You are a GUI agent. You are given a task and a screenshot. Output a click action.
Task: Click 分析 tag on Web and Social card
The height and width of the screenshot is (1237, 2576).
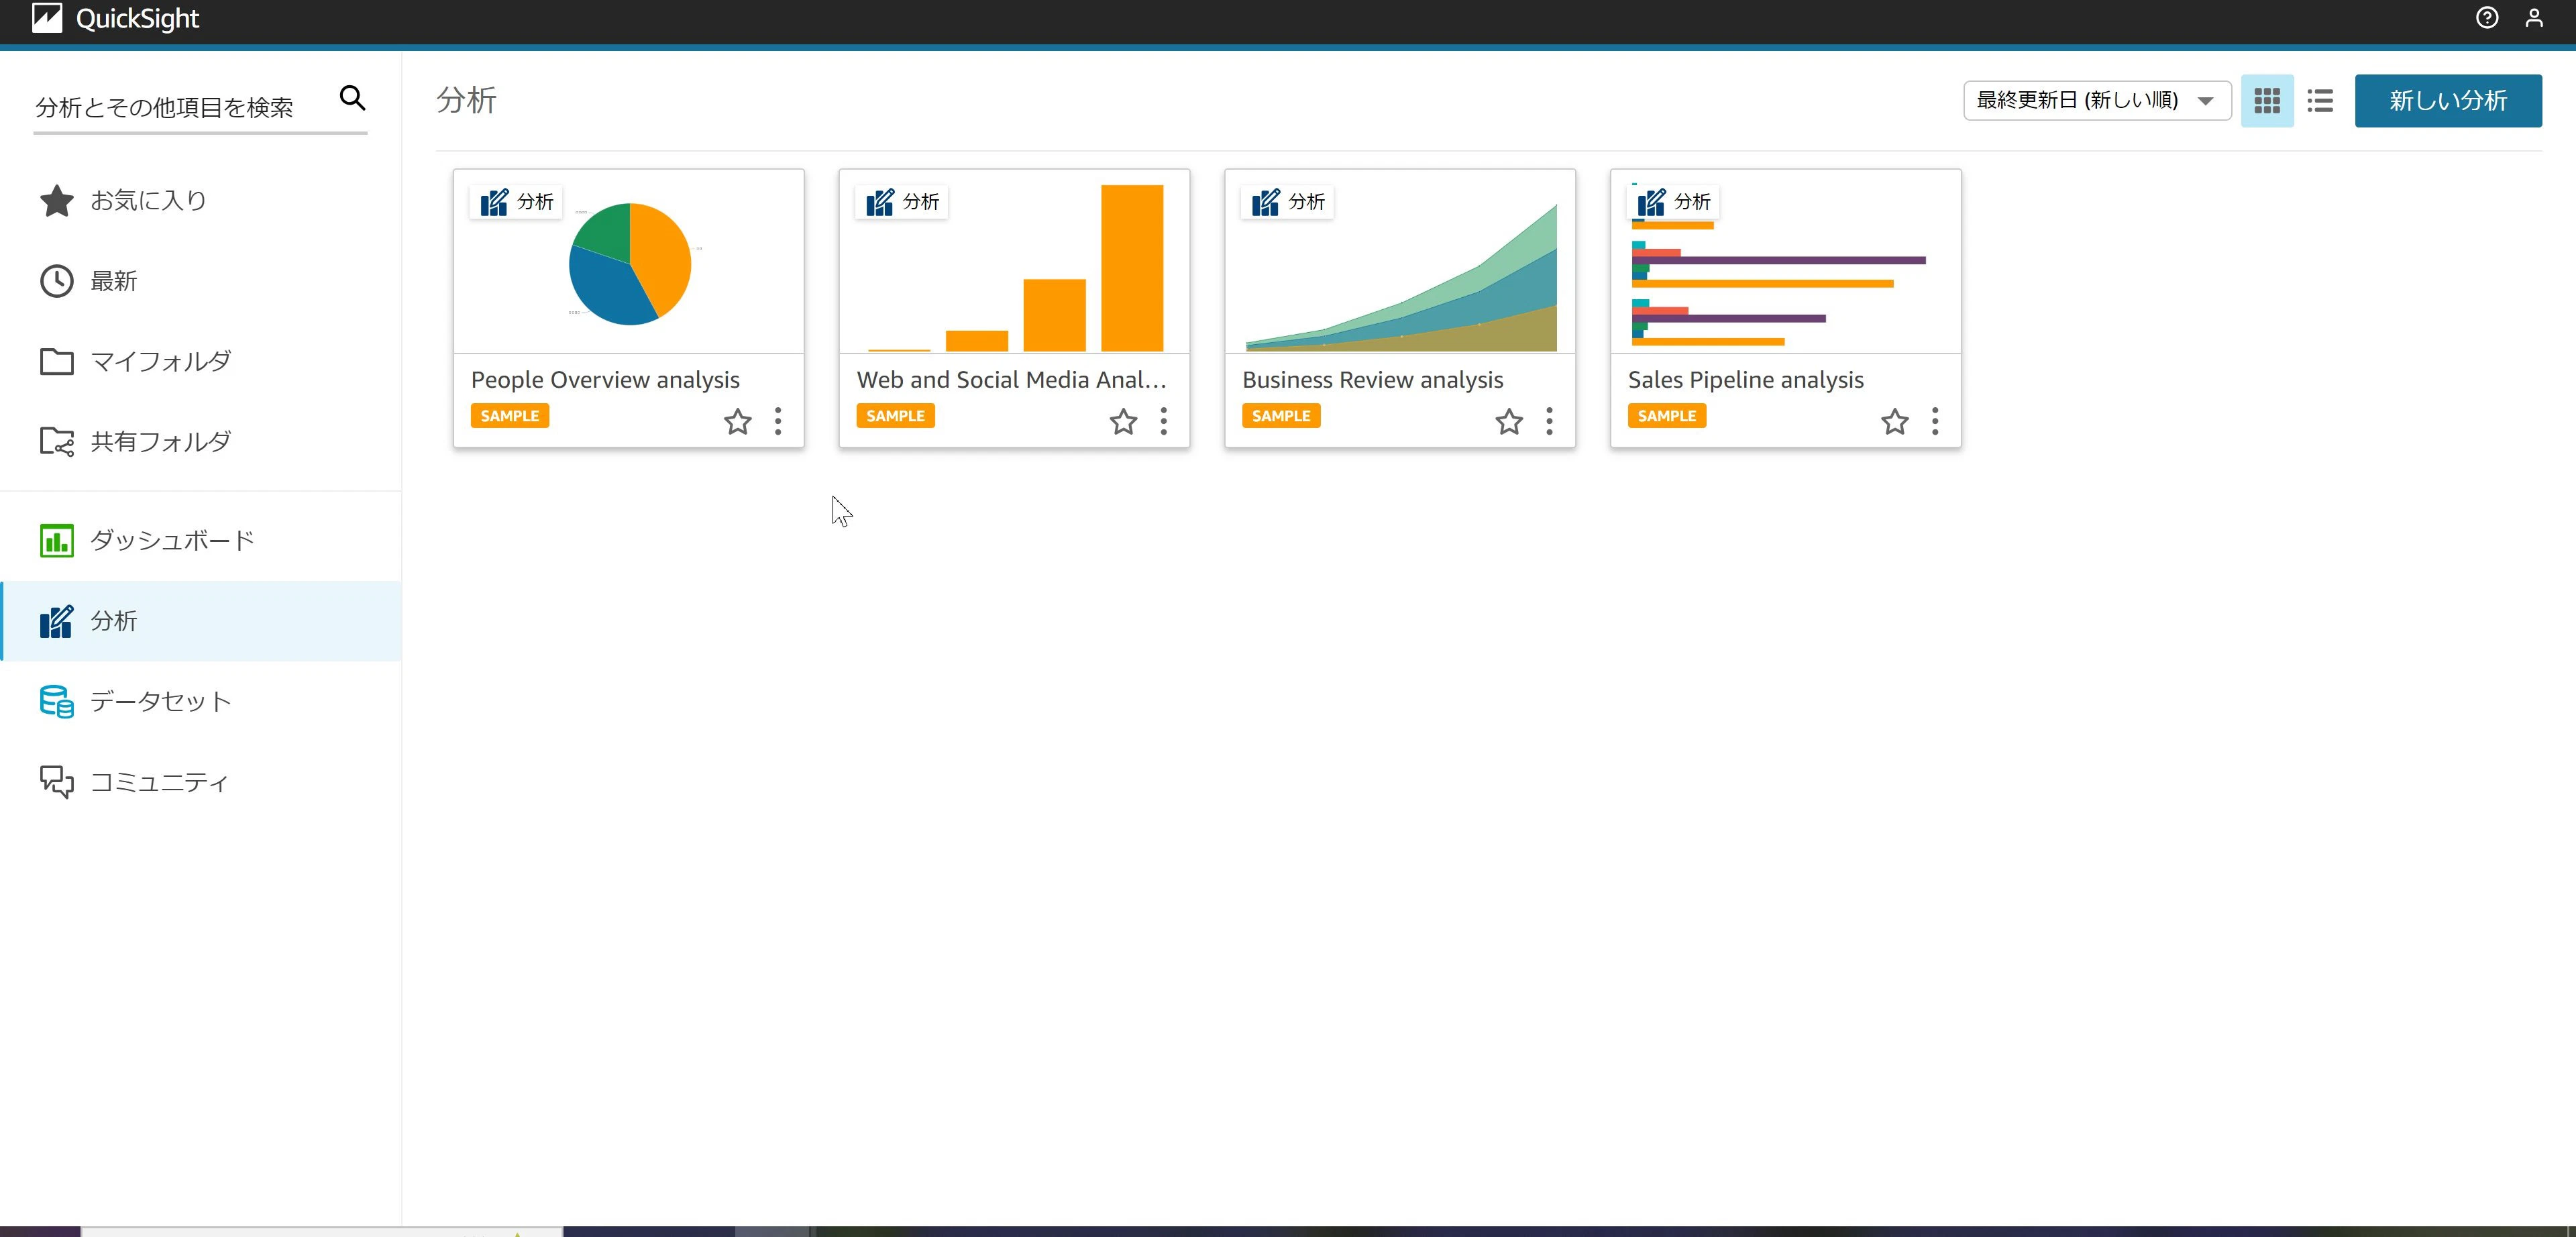[901, 202]
